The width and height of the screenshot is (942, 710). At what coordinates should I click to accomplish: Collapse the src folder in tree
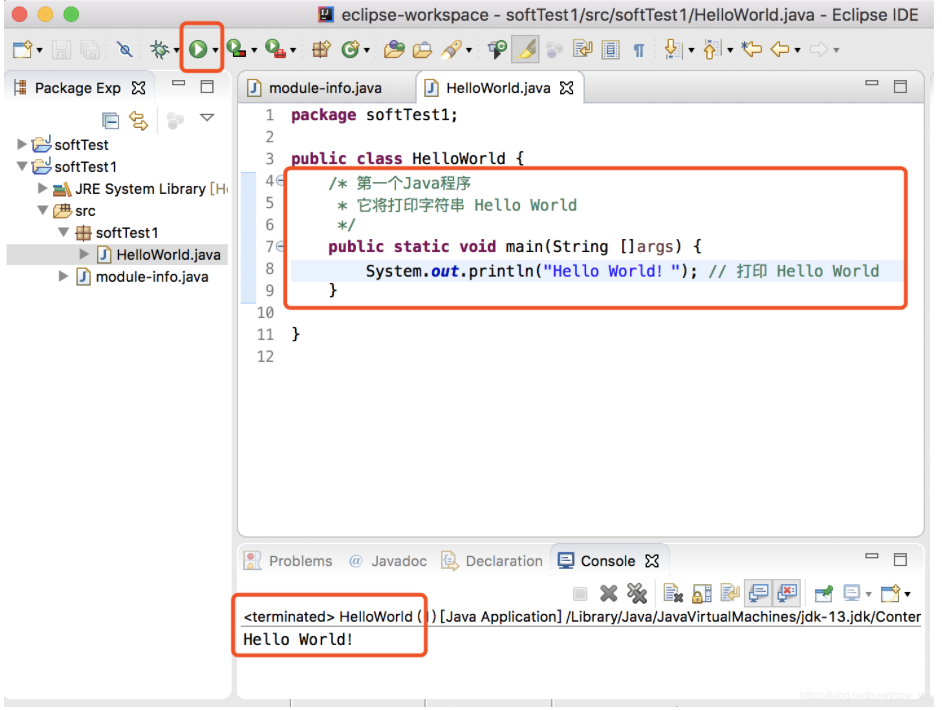tap(43, 211)
